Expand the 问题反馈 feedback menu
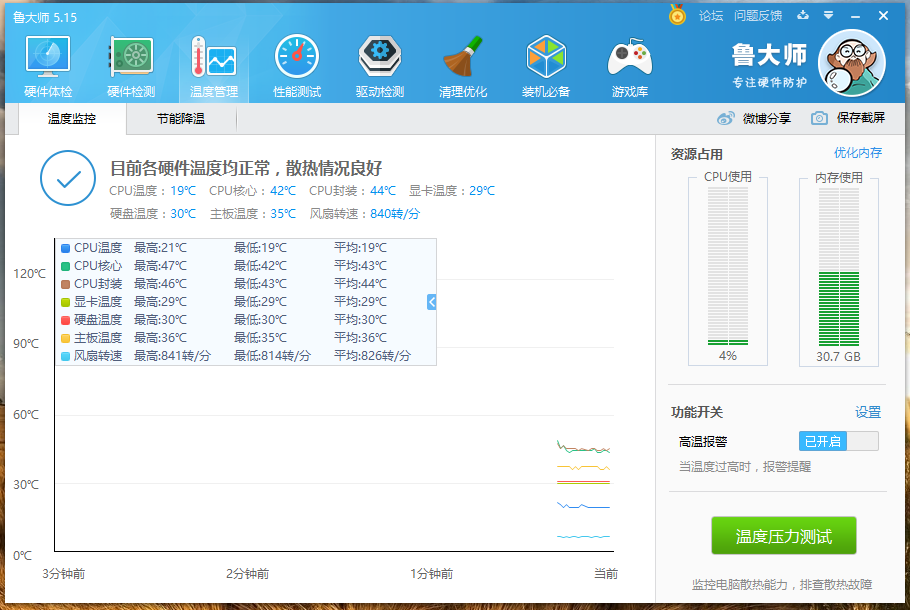This screenshot has height=610, width=910. point(757,15)
